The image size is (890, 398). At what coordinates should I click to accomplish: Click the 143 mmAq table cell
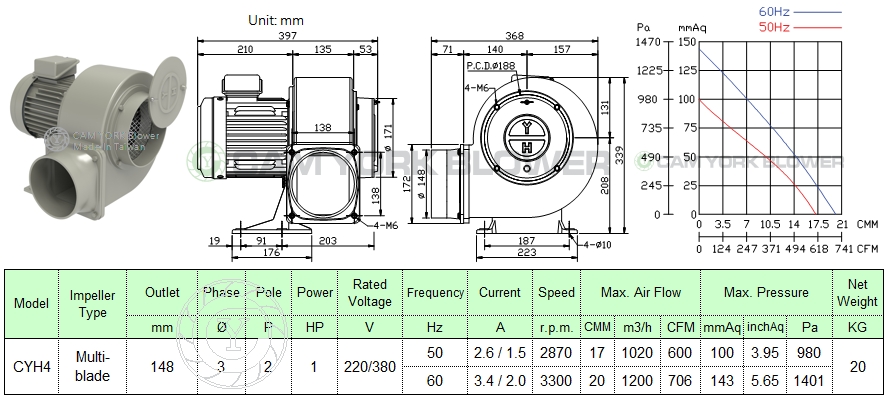[722, 380]
